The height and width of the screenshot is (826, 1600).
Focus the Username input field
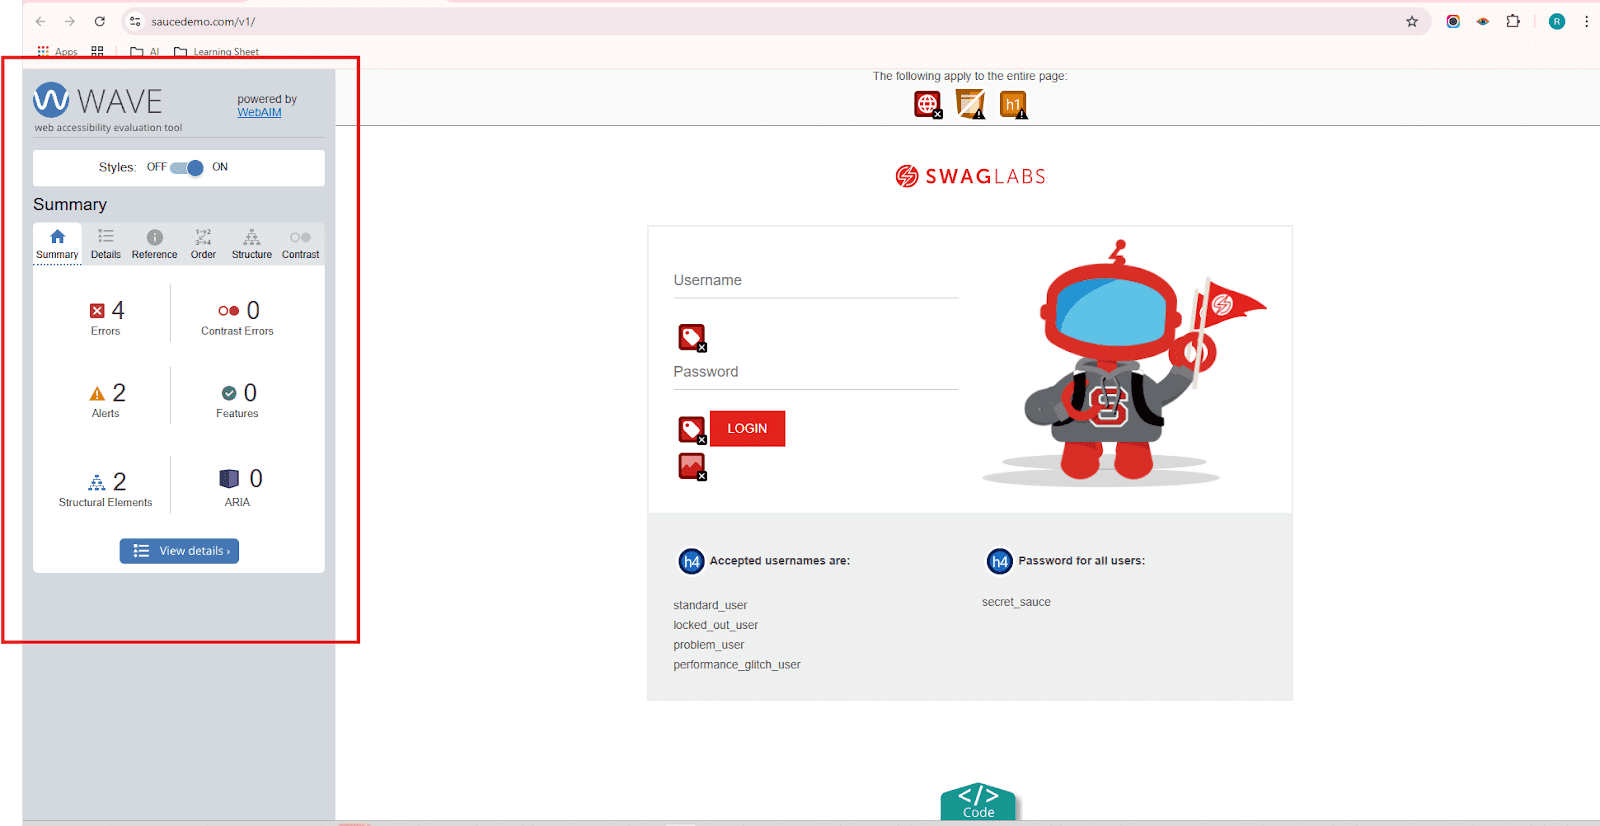tap(816, 281)
